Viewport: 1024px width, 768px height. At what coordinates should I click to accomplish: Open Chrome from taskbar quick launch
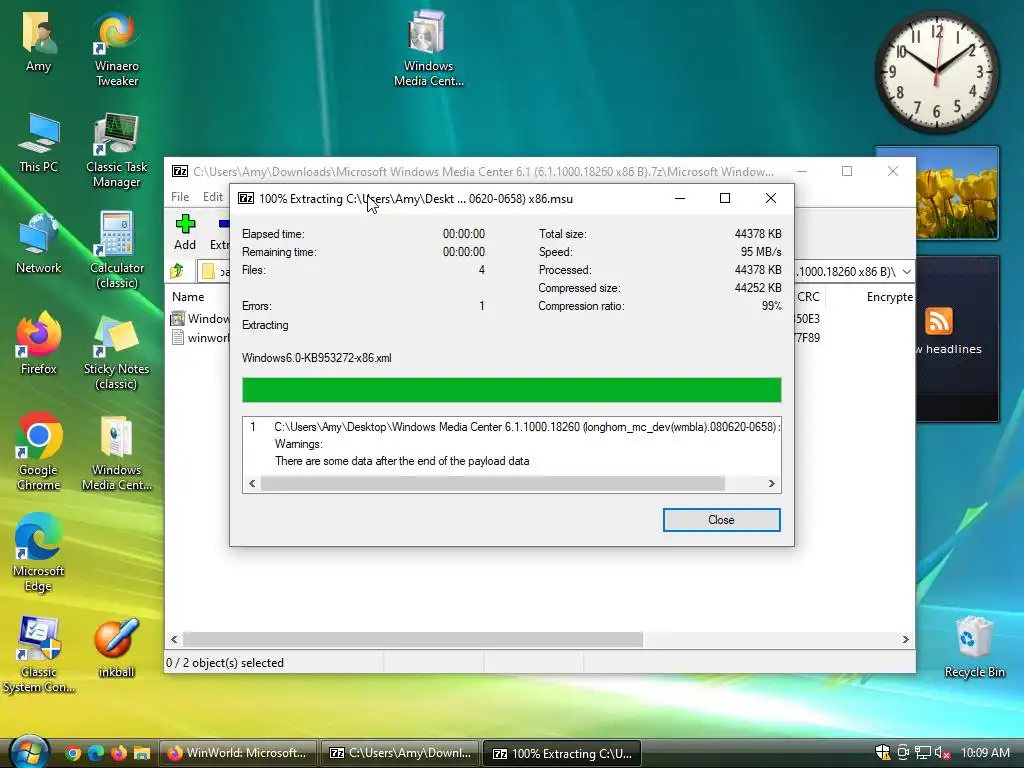tap(73, 753)
